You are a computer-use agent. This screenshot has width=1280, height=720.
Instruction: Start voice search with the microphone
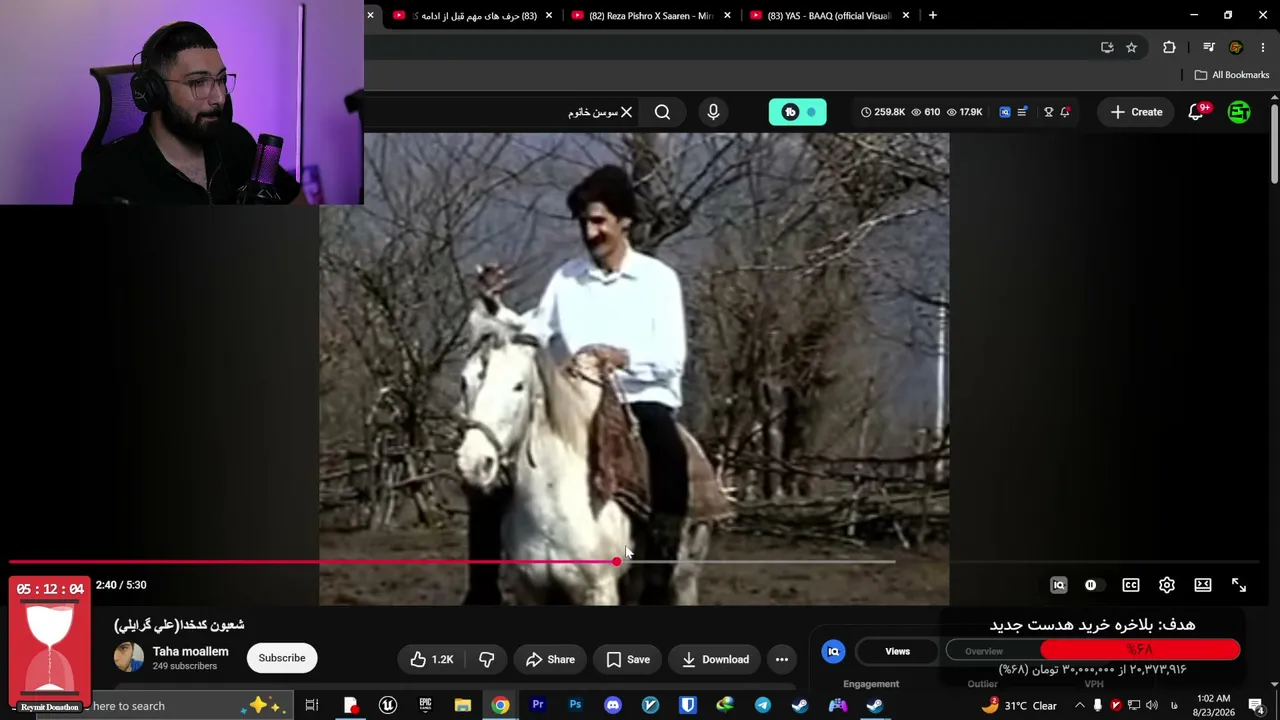point(713,112)
